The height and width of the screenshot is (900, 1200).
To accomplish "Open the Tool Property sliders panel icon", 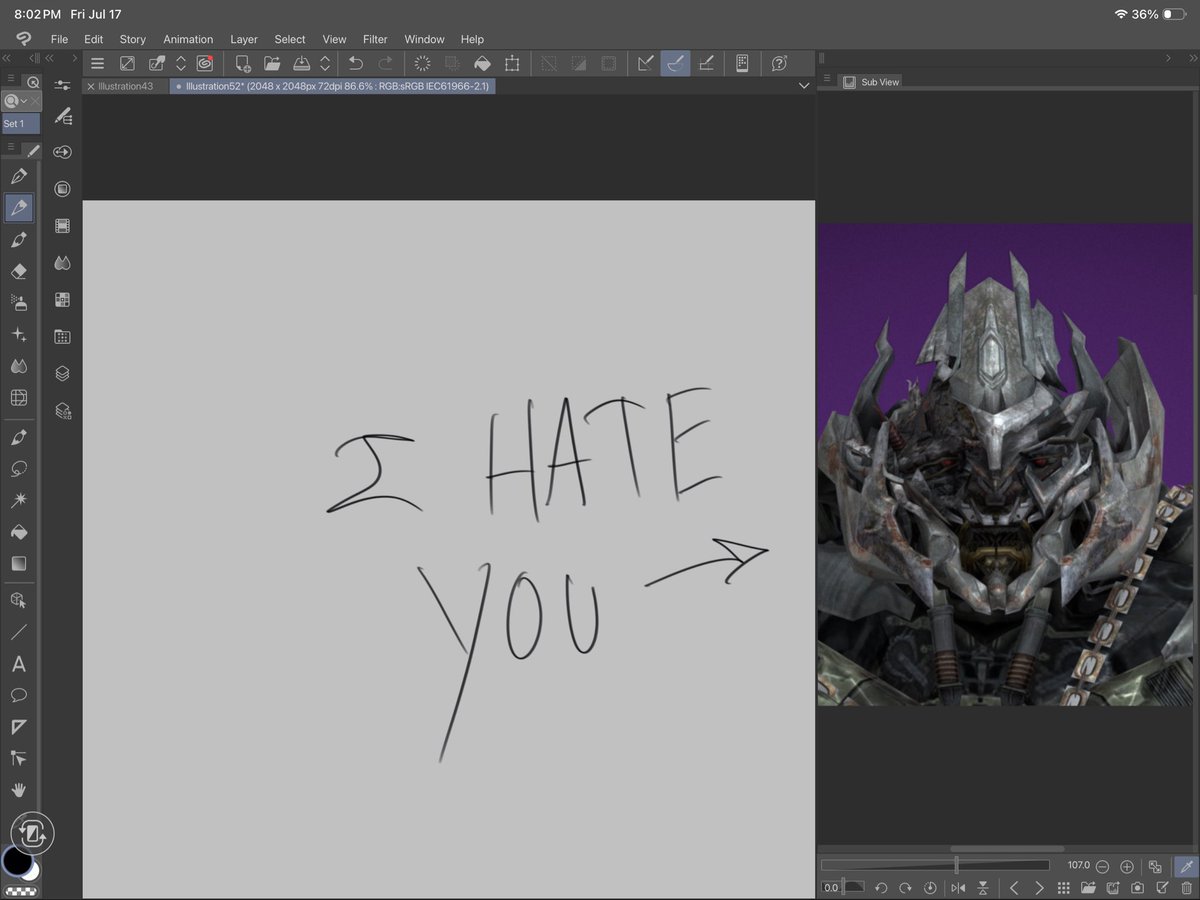I will click(x=63, y=86).
